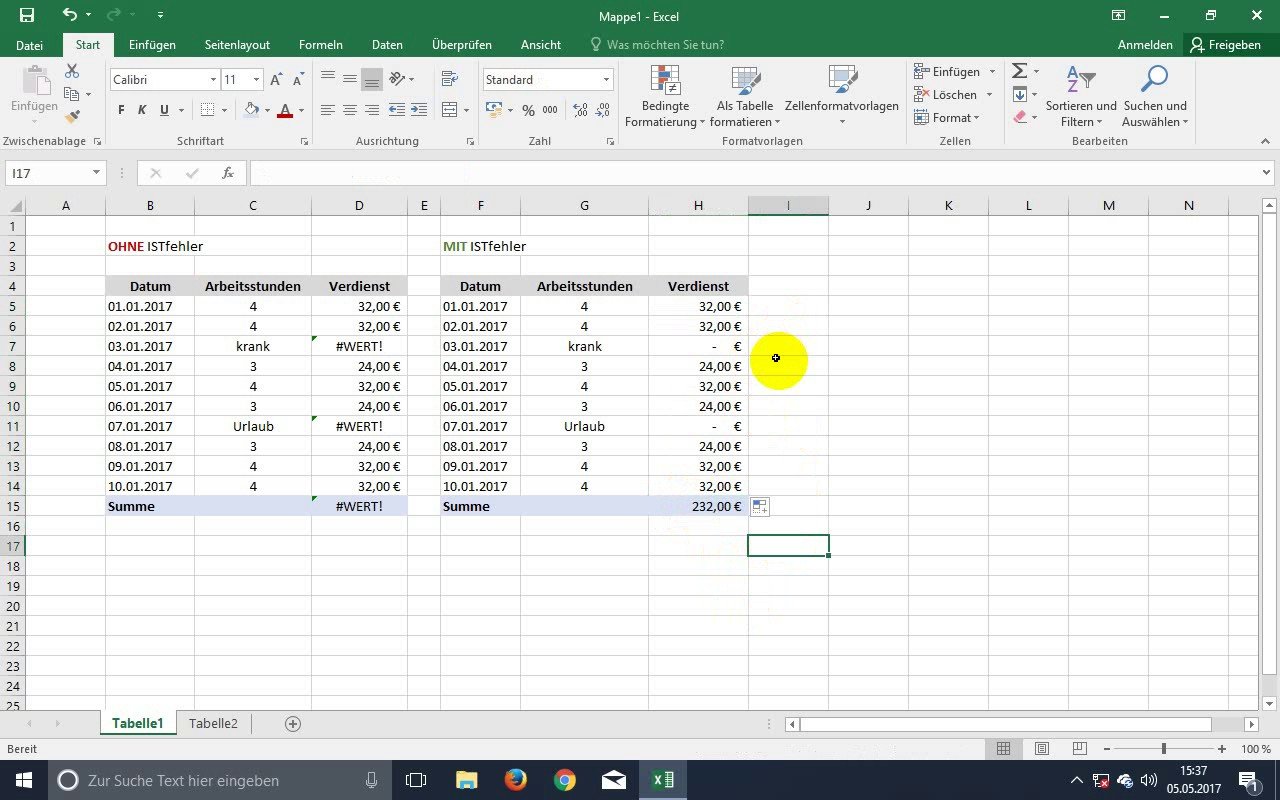This screenshot has height=800, width=1280.
Task: Add a new sheet with plus icon
Action: tap(293, 724)
